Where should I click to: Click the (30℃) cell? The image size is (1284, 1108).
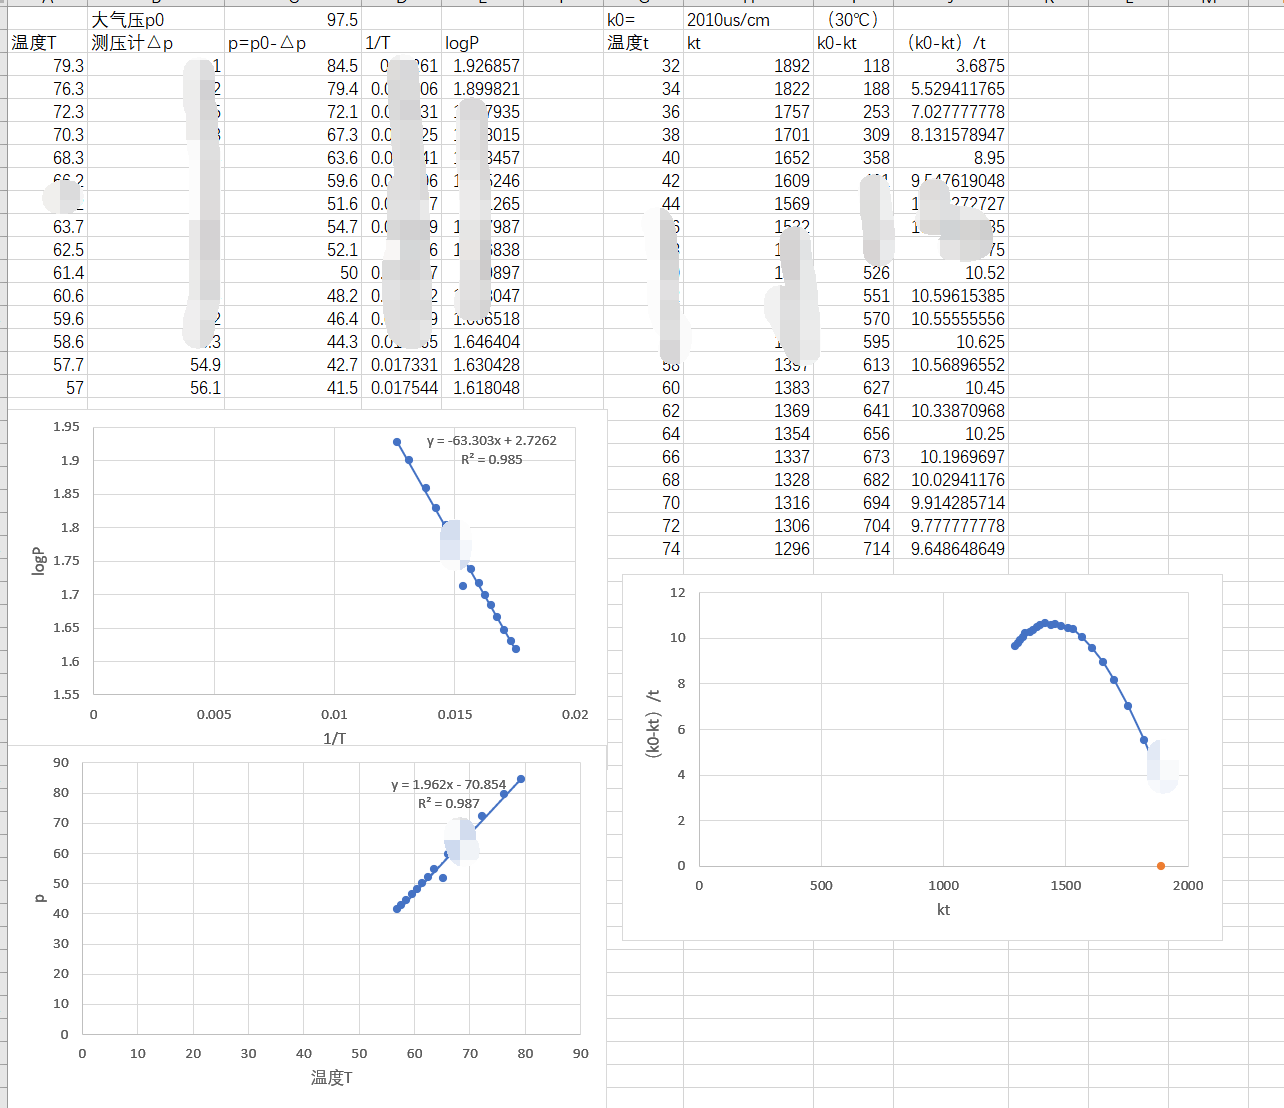[852, 20]
